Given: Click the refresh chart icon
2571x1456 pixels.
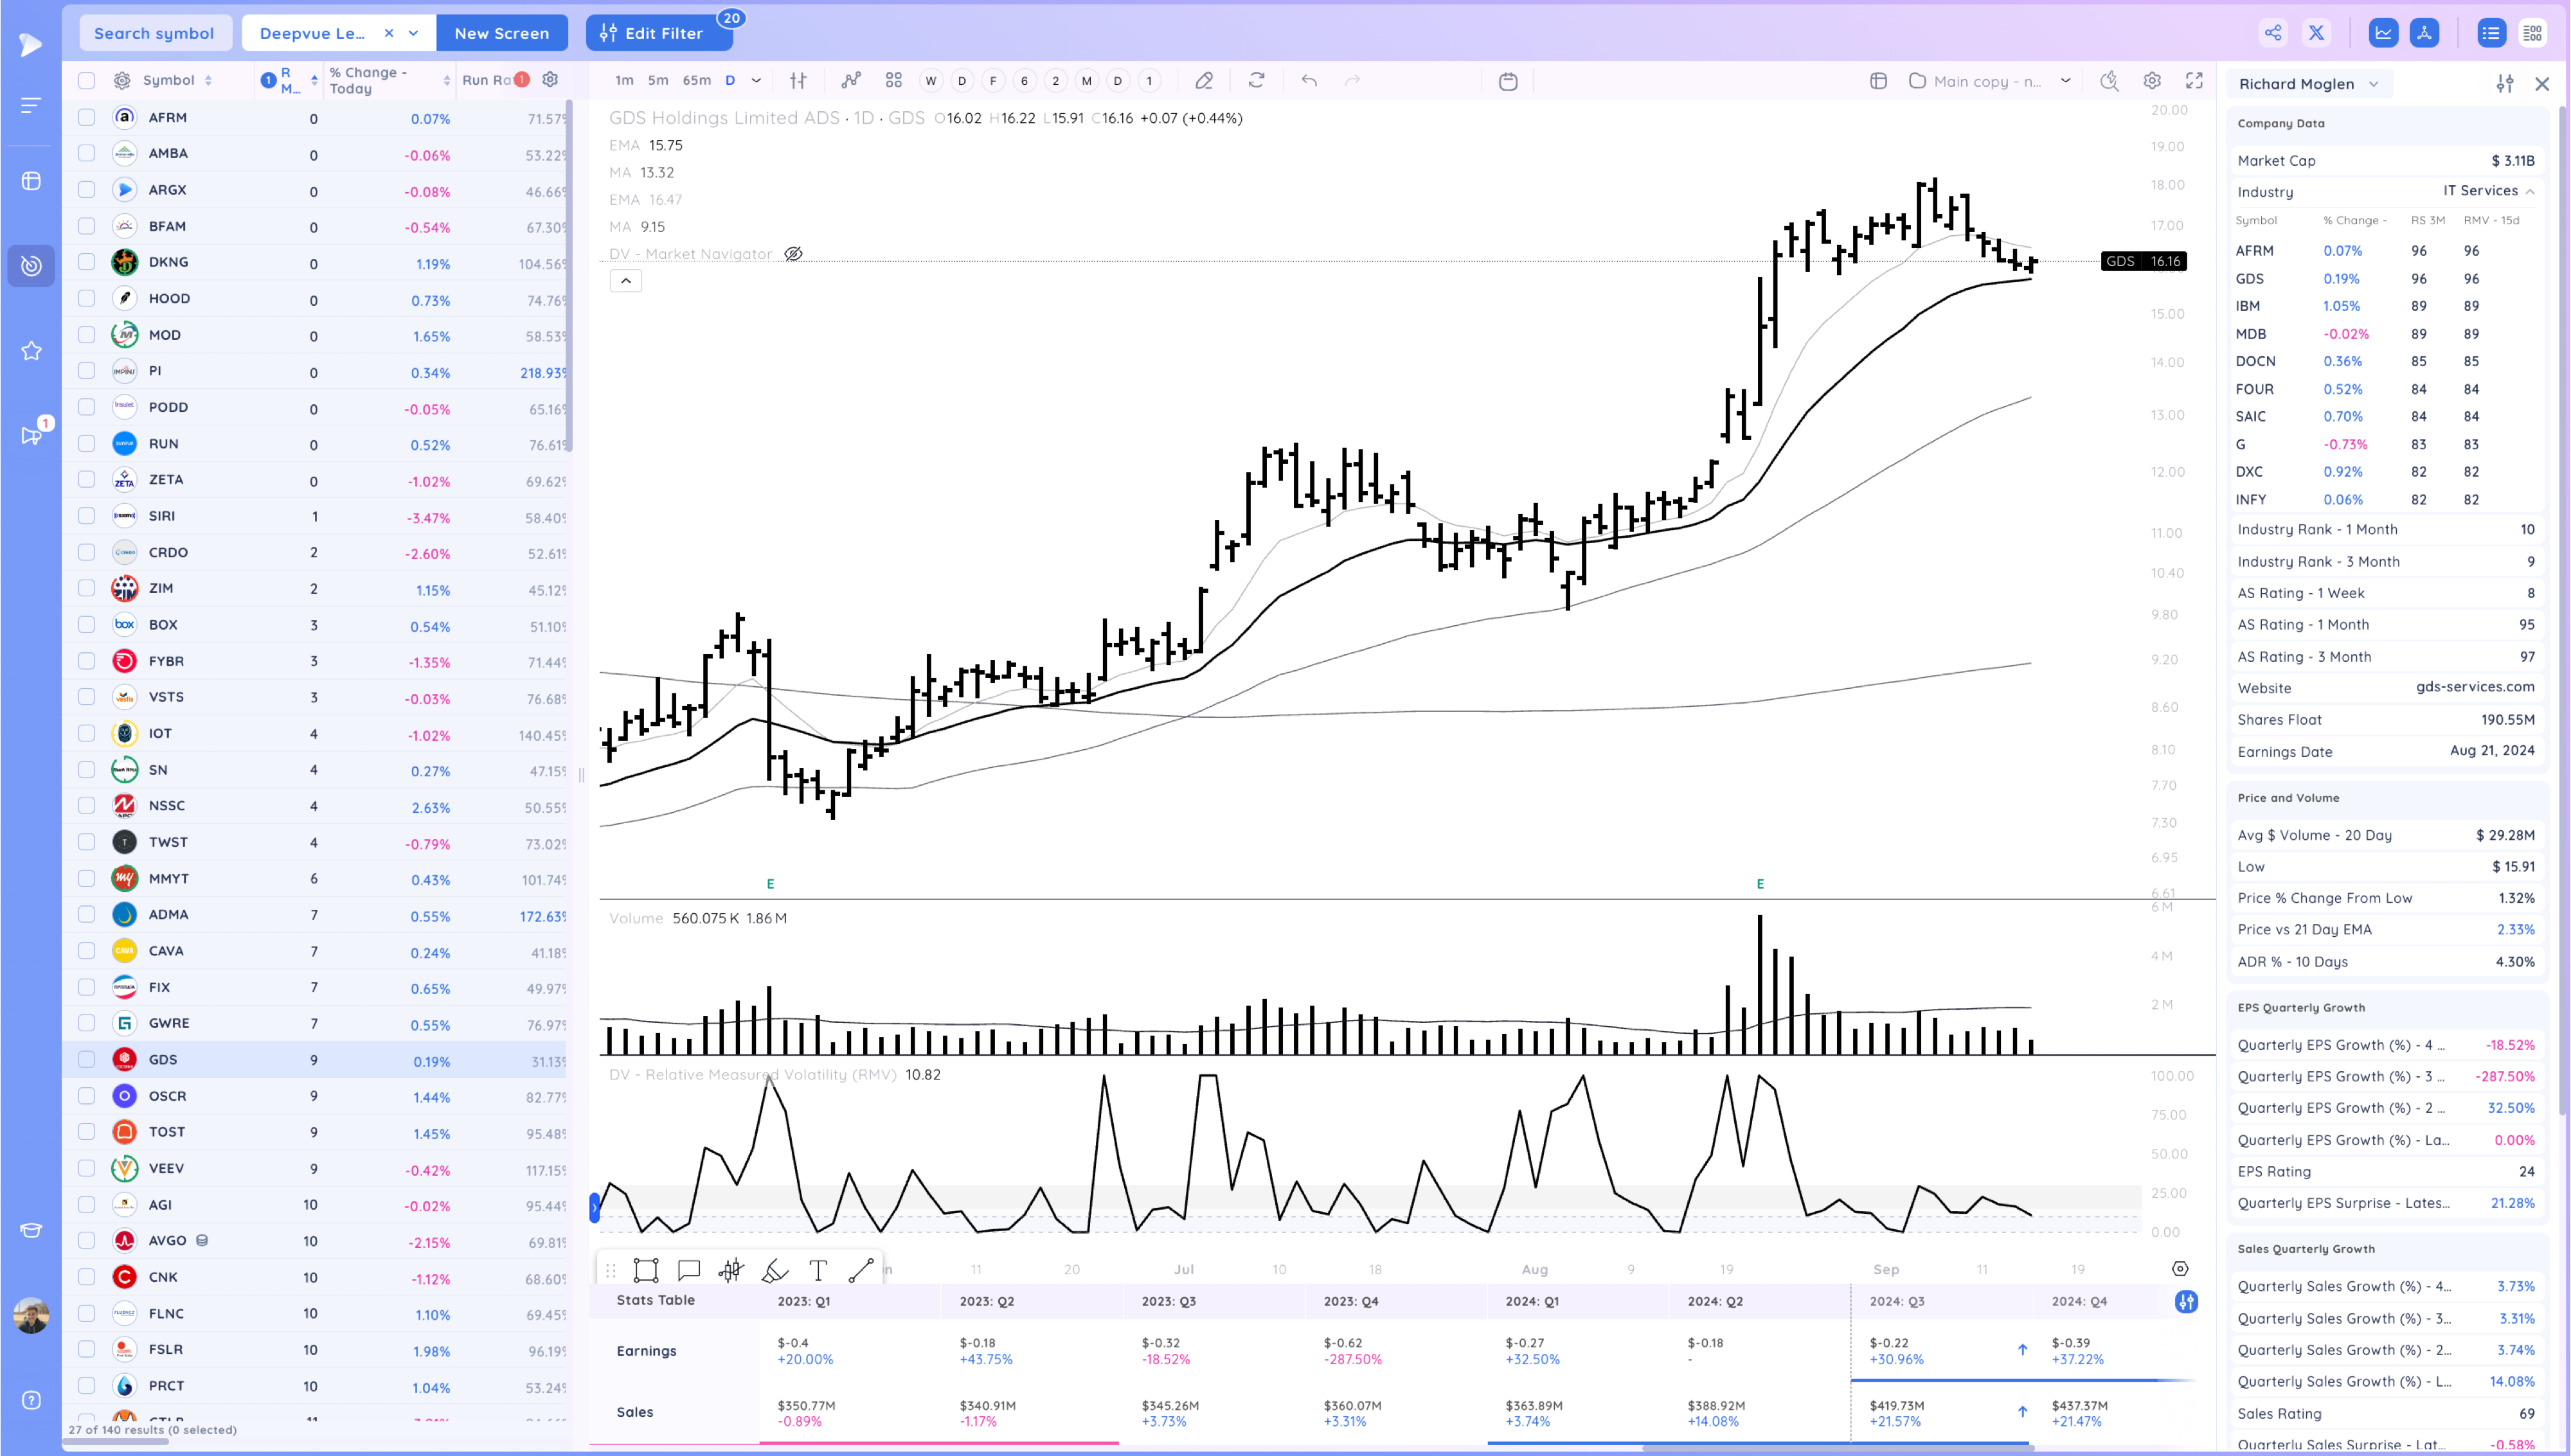Looking at the screenshot, I should (1256, 81).
